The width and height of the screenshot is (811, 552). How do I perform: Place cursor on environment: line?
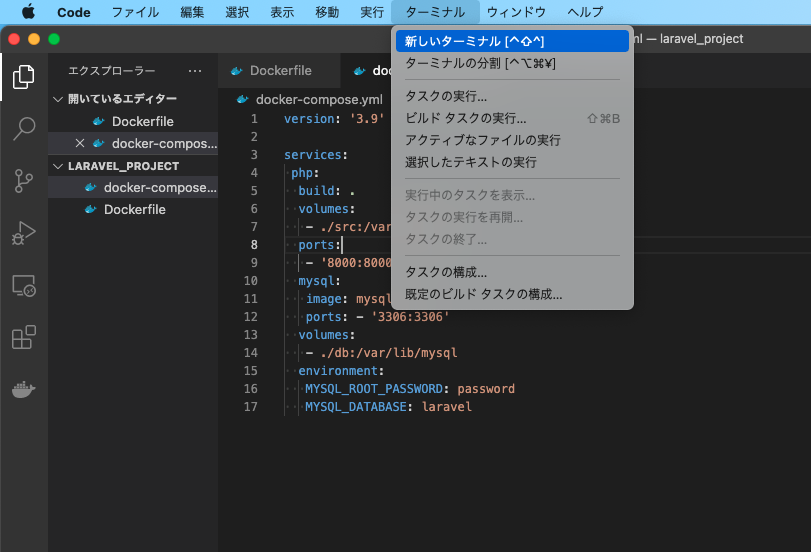point(341,371)
